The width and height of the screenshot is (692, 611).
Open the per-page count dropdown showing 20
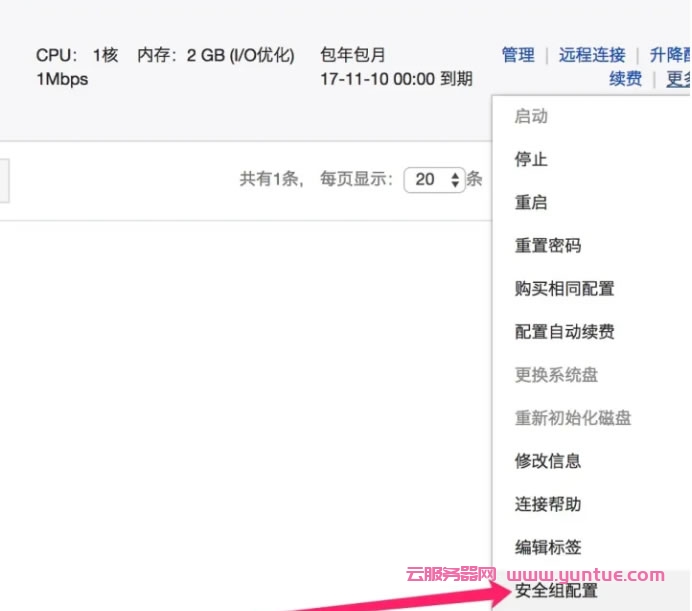[x=435, y=180]
